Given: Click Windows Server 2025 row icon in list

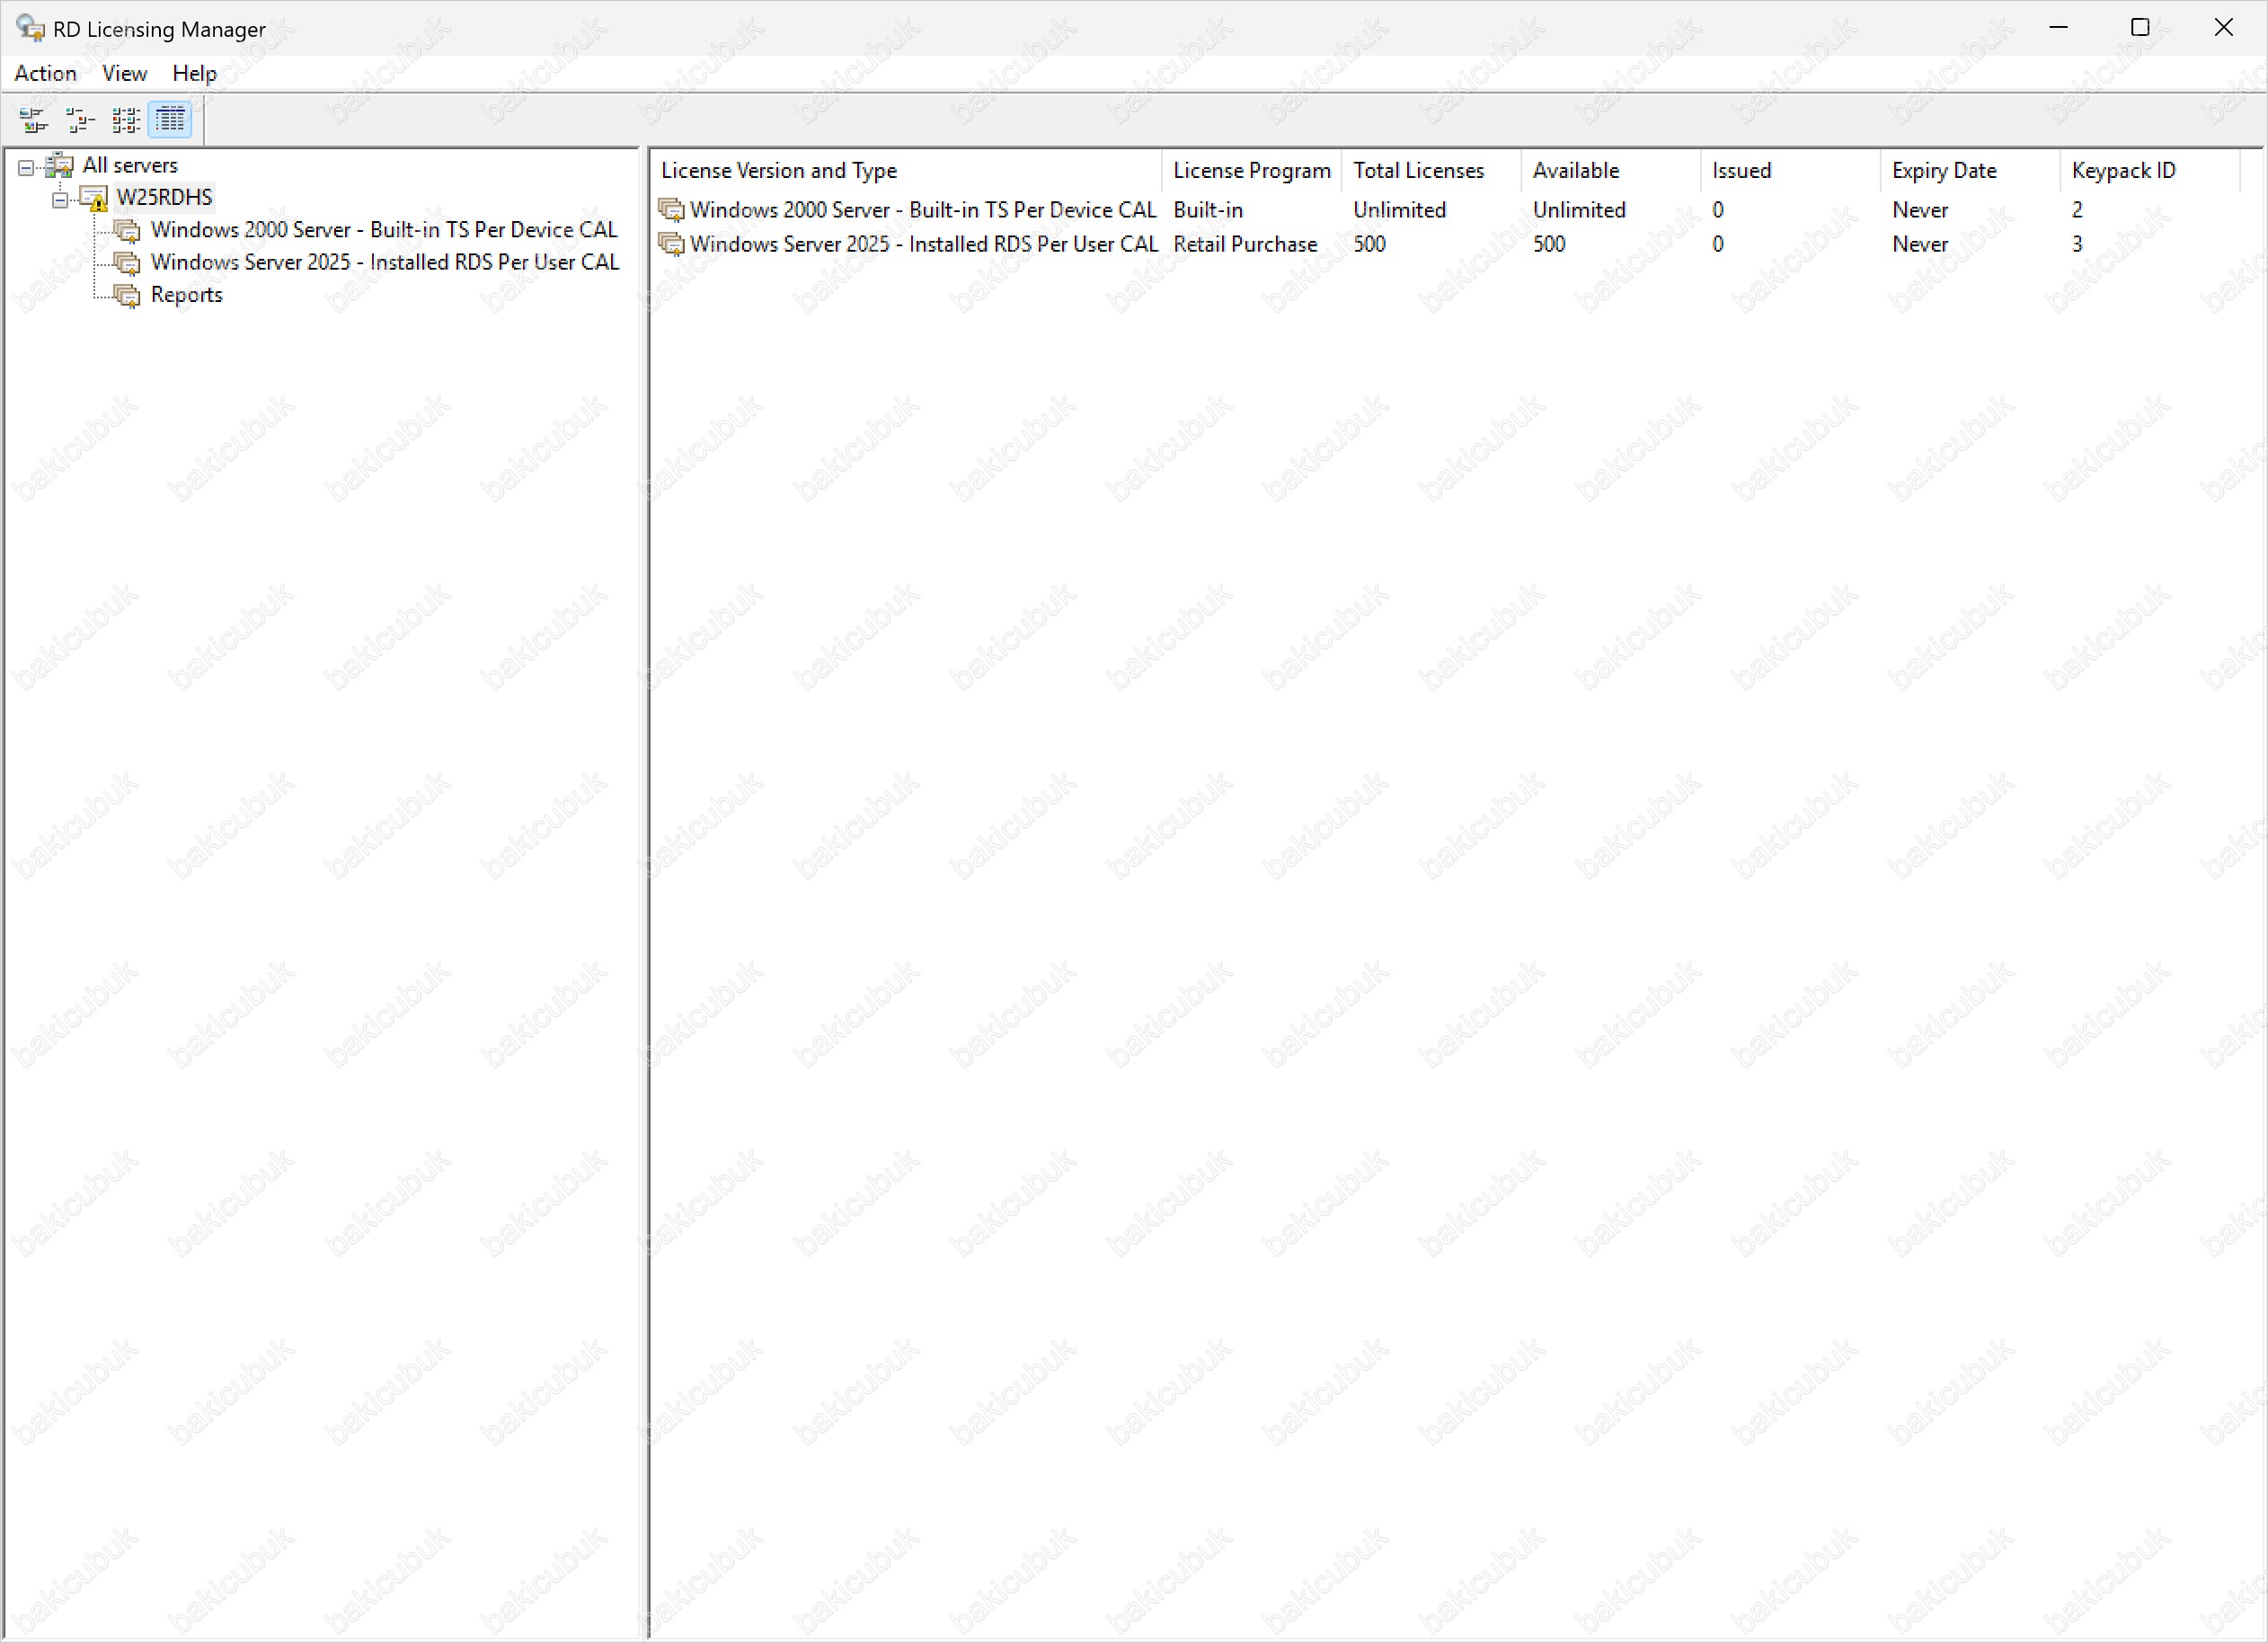Looking at the screenshot, I should (x=671, y=244).
